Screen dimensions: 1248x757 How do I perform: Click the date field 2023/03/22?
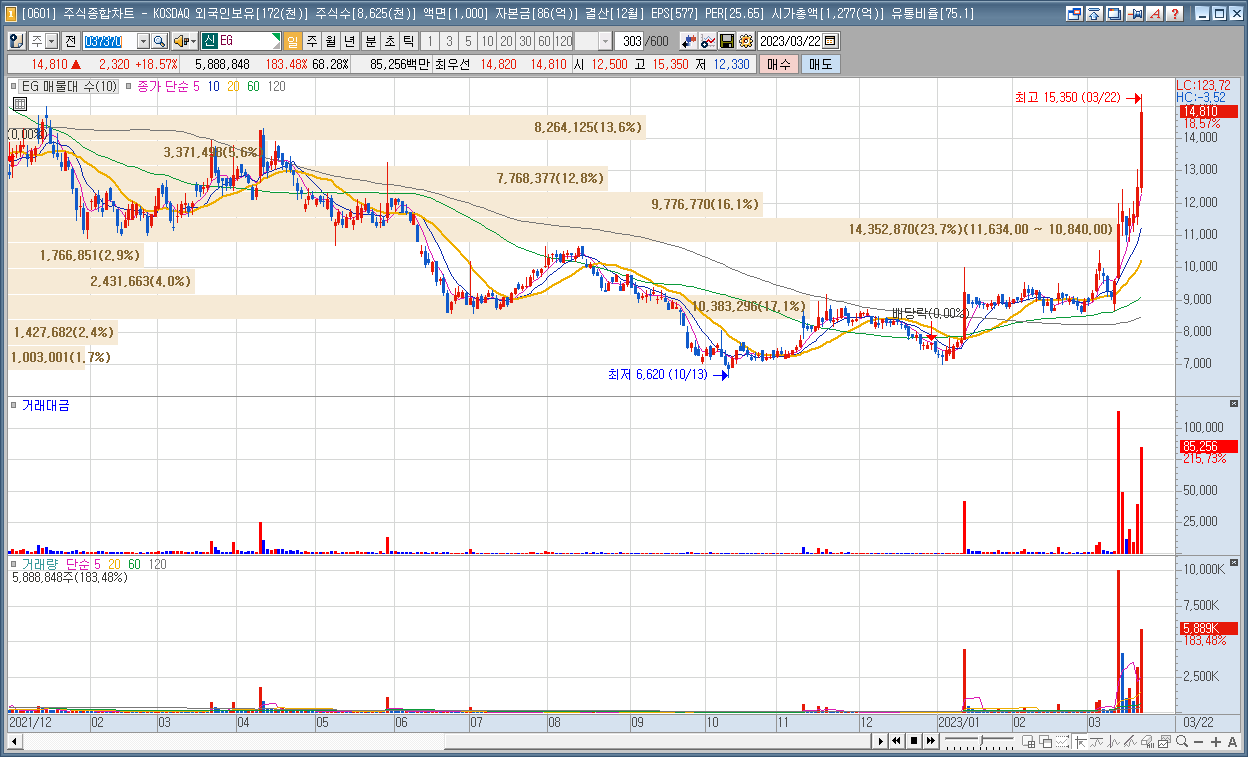tap(790, 41)
